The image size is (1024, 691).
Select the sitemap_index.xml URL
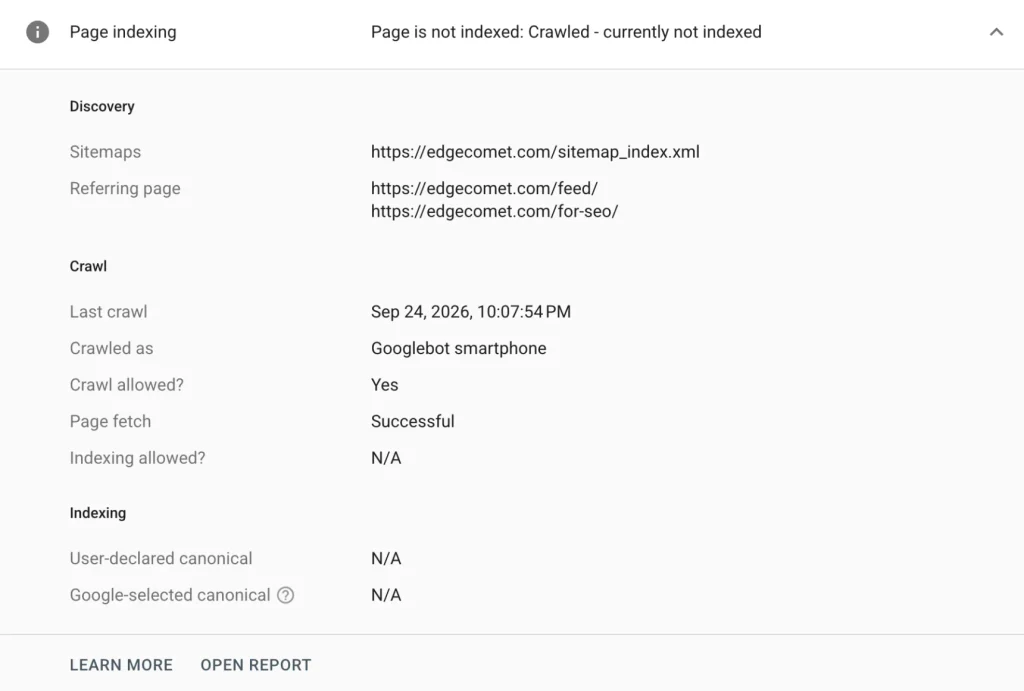click(535, 152)
